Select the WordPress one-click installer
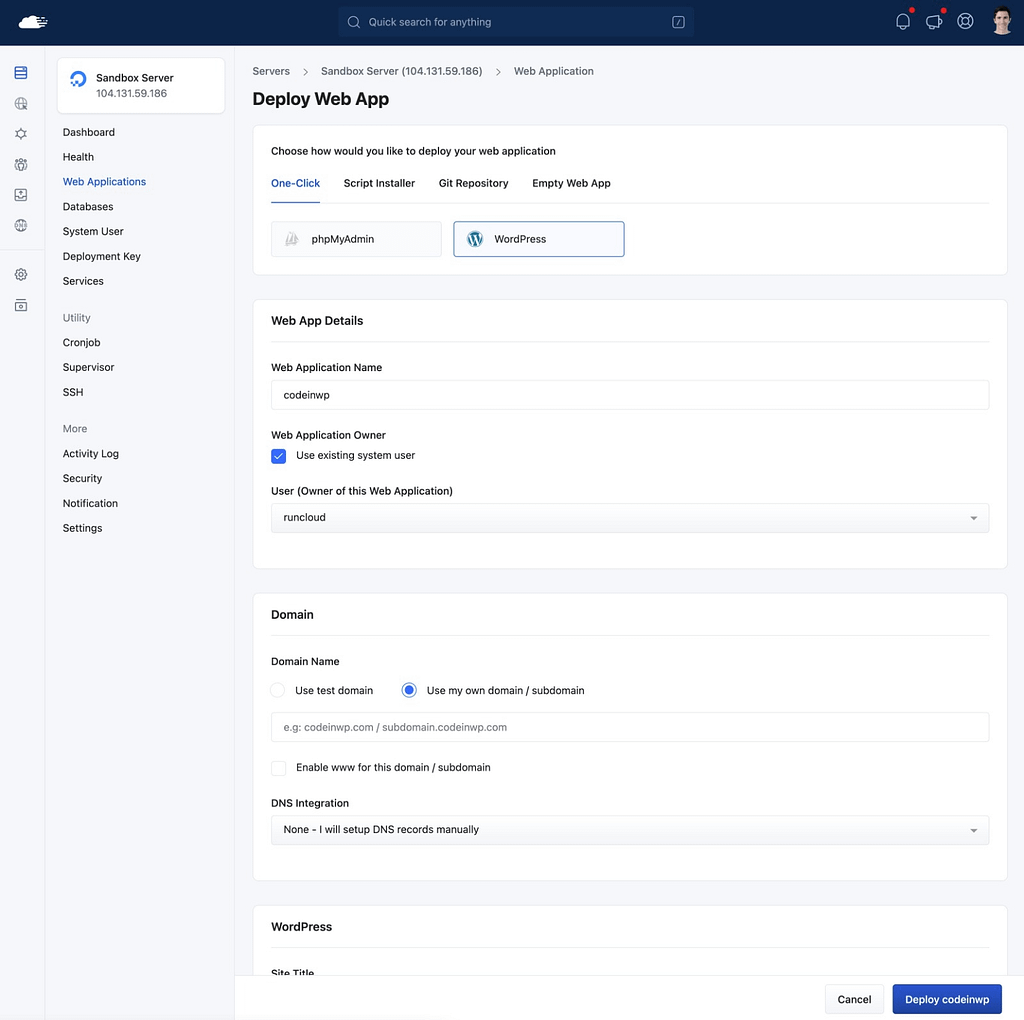 pos(538,239)
